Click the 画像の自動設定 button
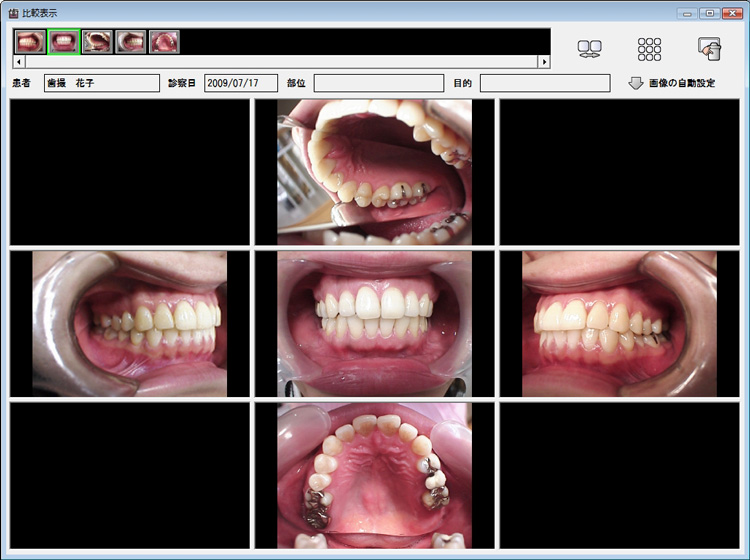Screen dimensions: 750x560 [672, 83]
